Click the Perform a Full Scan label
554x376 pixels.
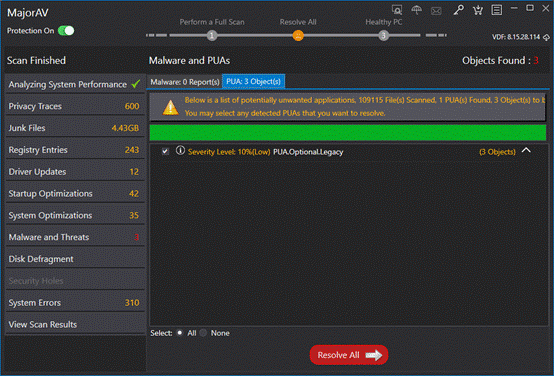(212, 22)
